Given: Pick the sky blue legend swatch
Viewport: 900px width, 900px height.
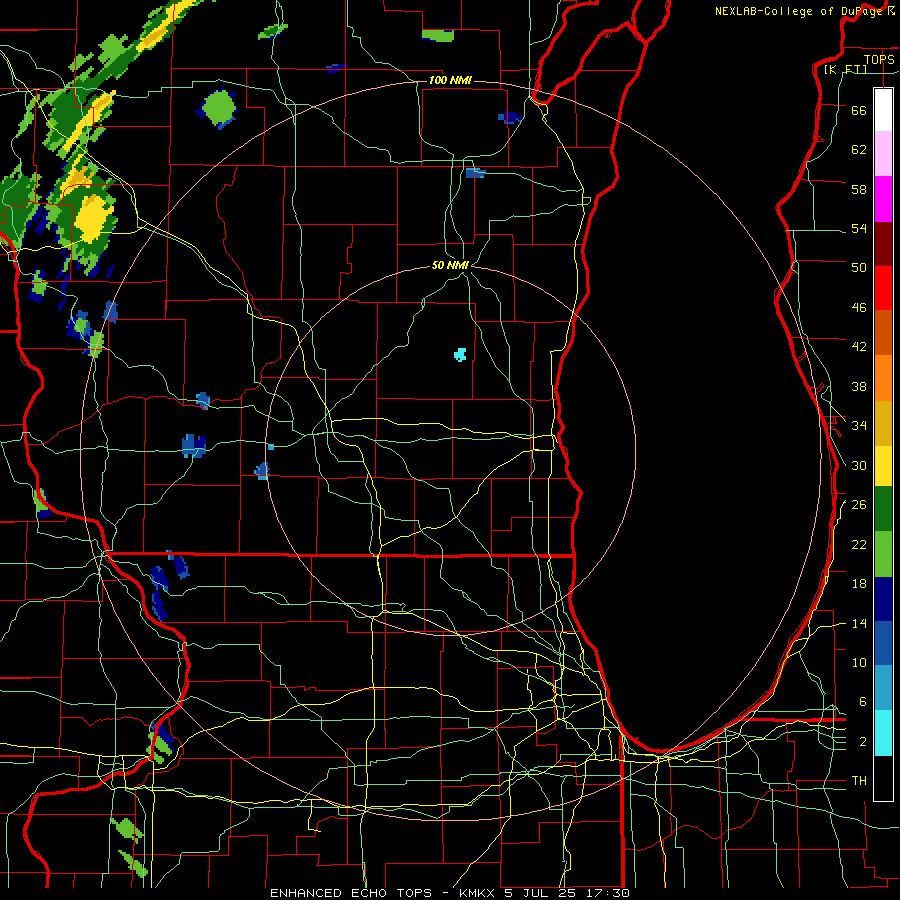Looking at the screenshot, I should (883, 688).
